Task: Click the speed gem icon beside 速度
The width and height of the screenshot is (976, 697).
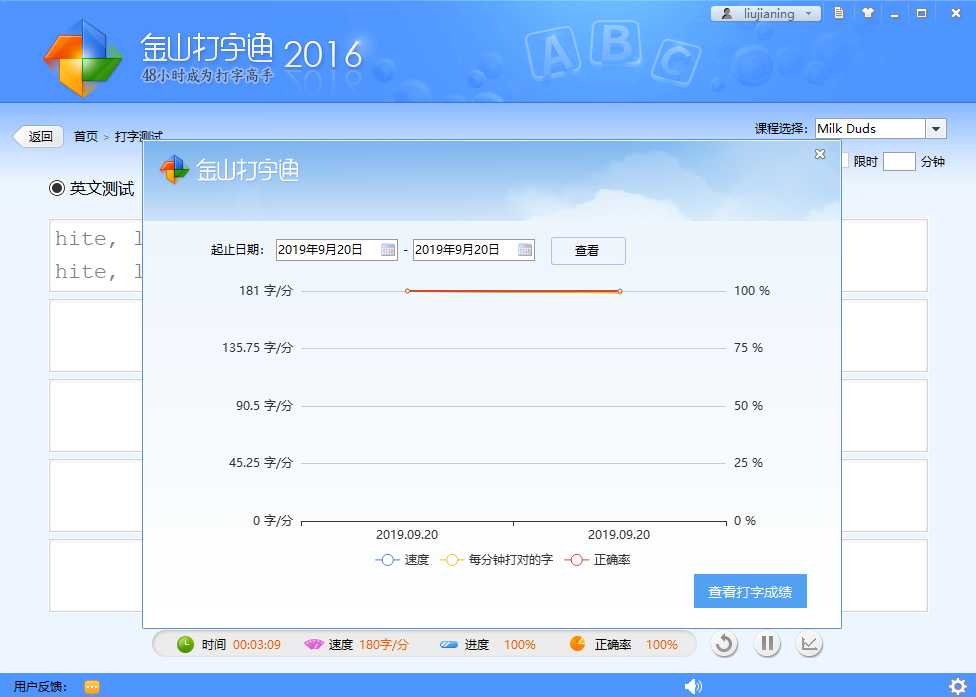Action: tap(314, 645)
